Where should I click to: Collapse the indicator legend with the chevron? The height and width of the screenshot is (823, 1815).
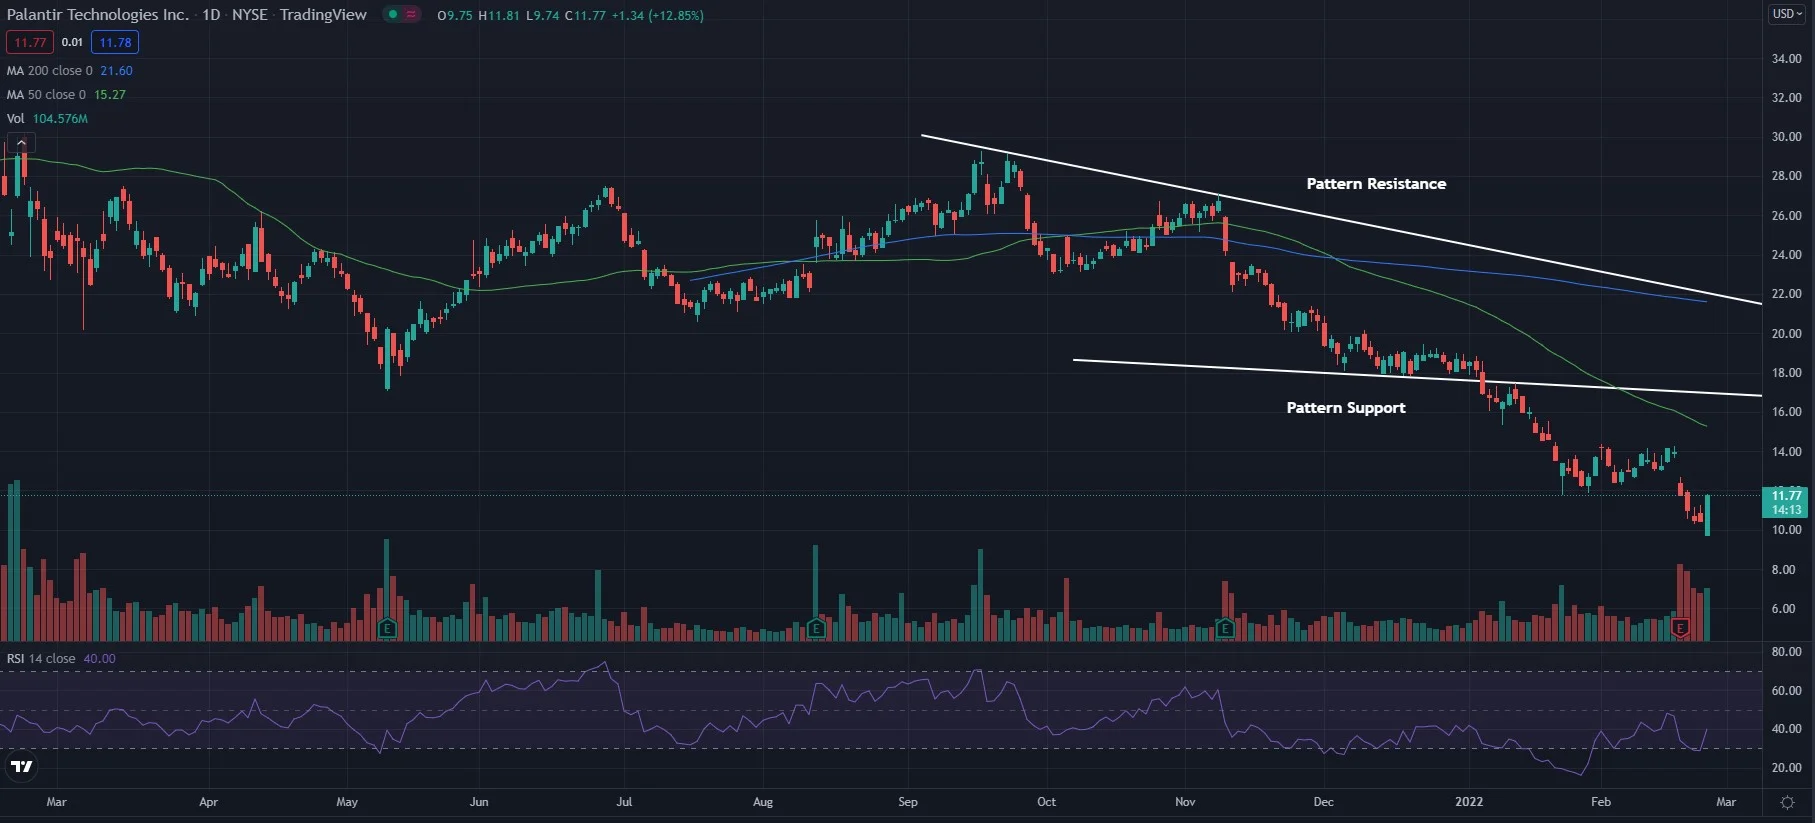pyautogui.click(x=21, y=143)
